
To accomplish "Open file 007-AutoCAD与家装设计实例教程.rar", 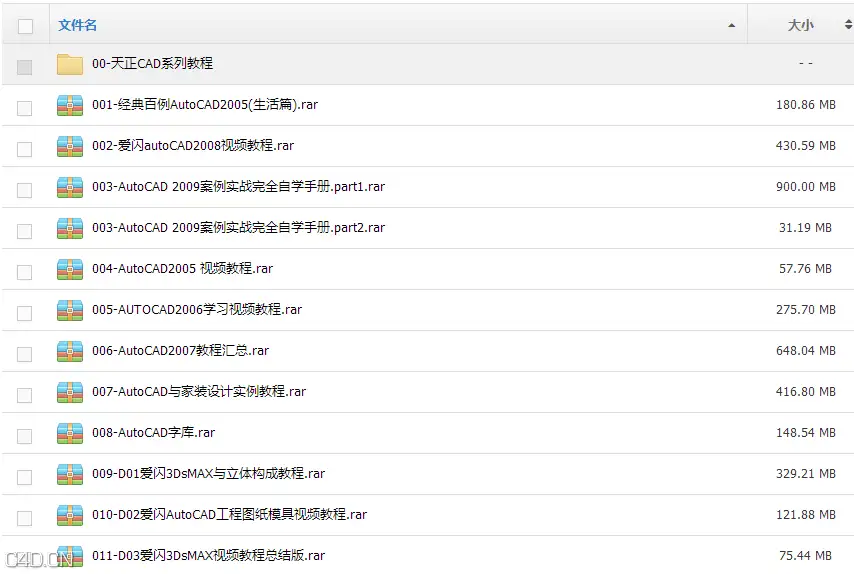I will [199, 391].
